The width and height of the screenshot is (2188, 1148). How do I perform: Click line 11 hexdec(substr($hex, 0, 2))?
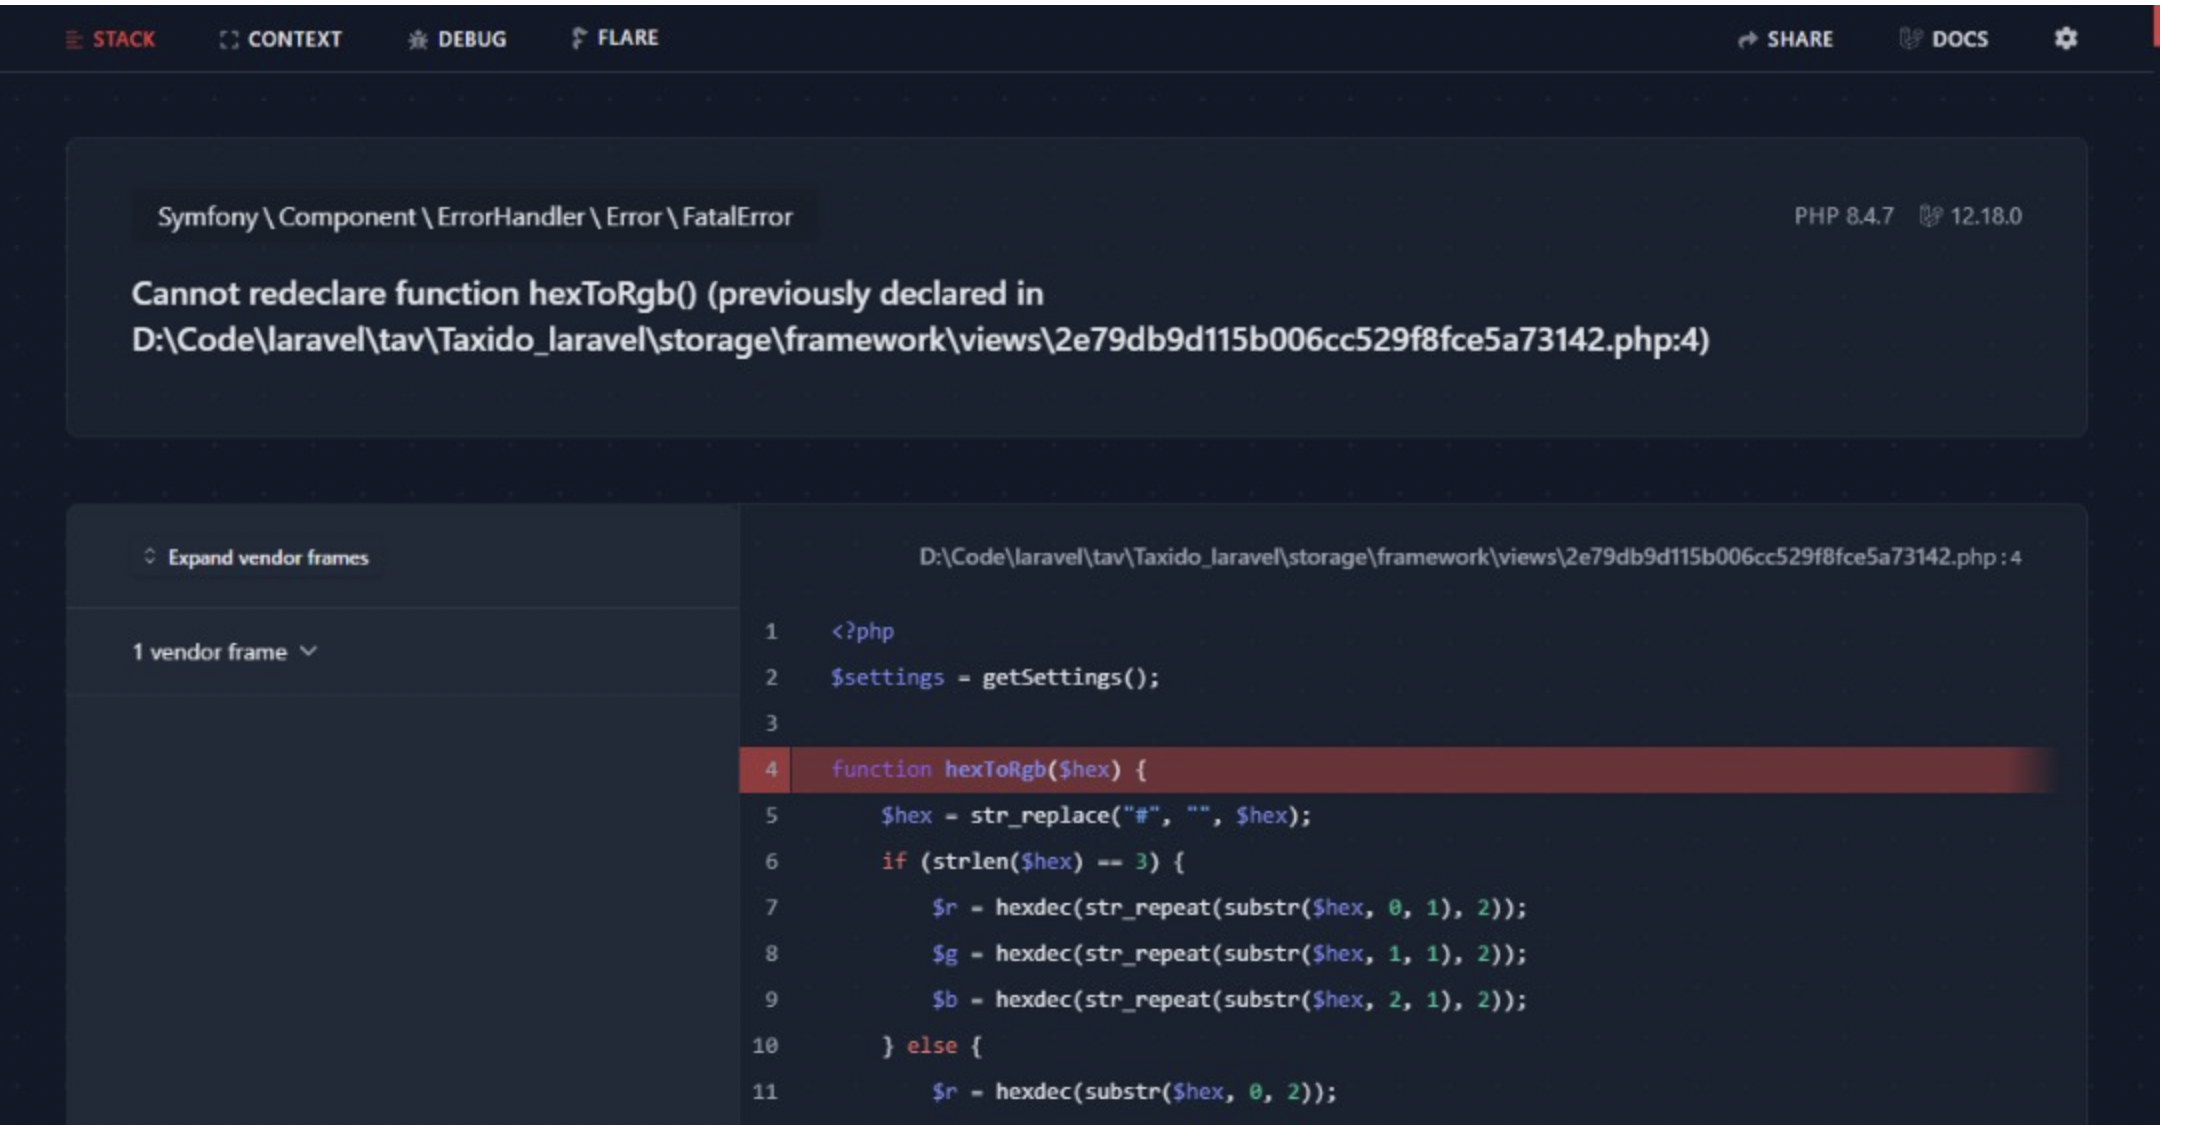click(1134, 1091)
